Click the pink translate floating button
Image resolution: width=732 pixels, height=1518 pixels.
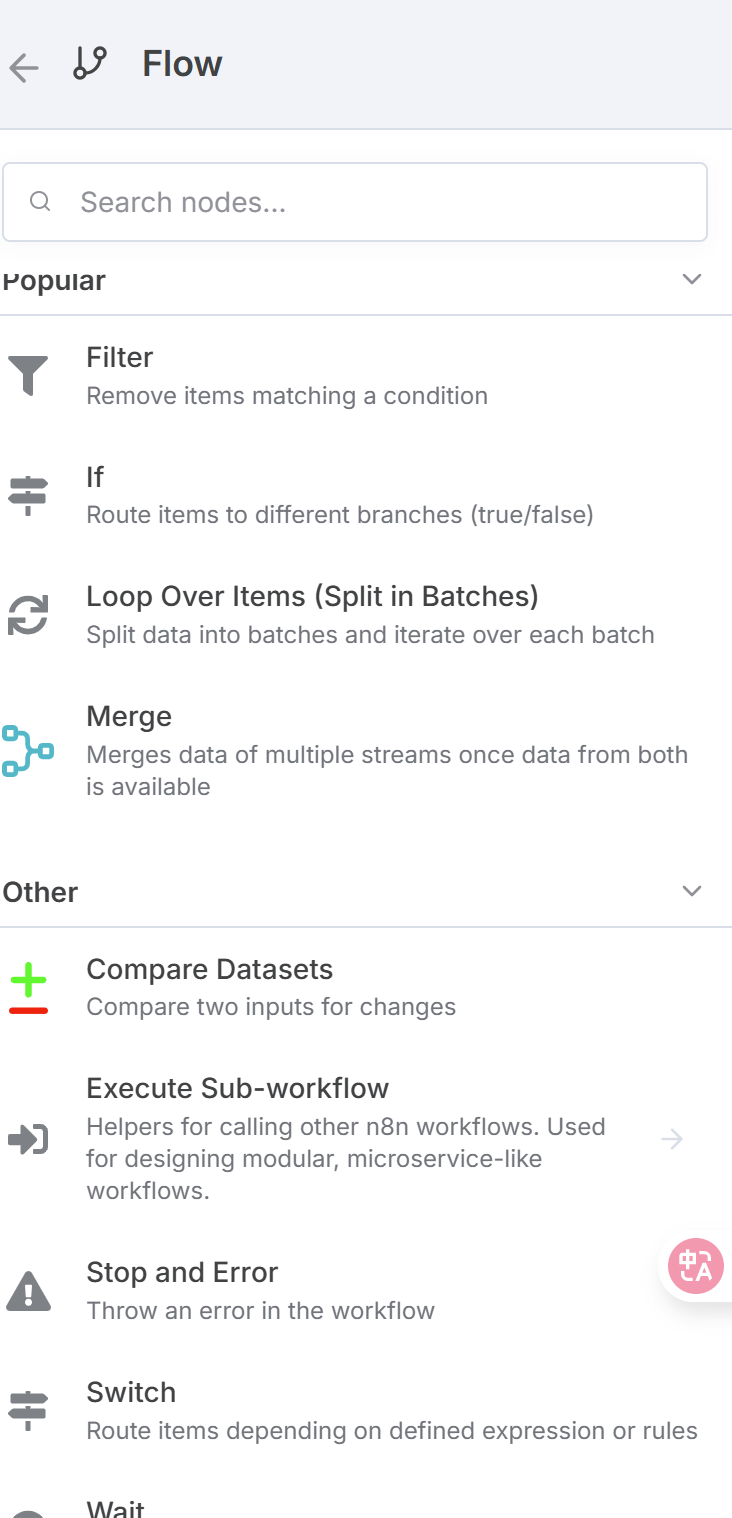tap(696, 1266)
